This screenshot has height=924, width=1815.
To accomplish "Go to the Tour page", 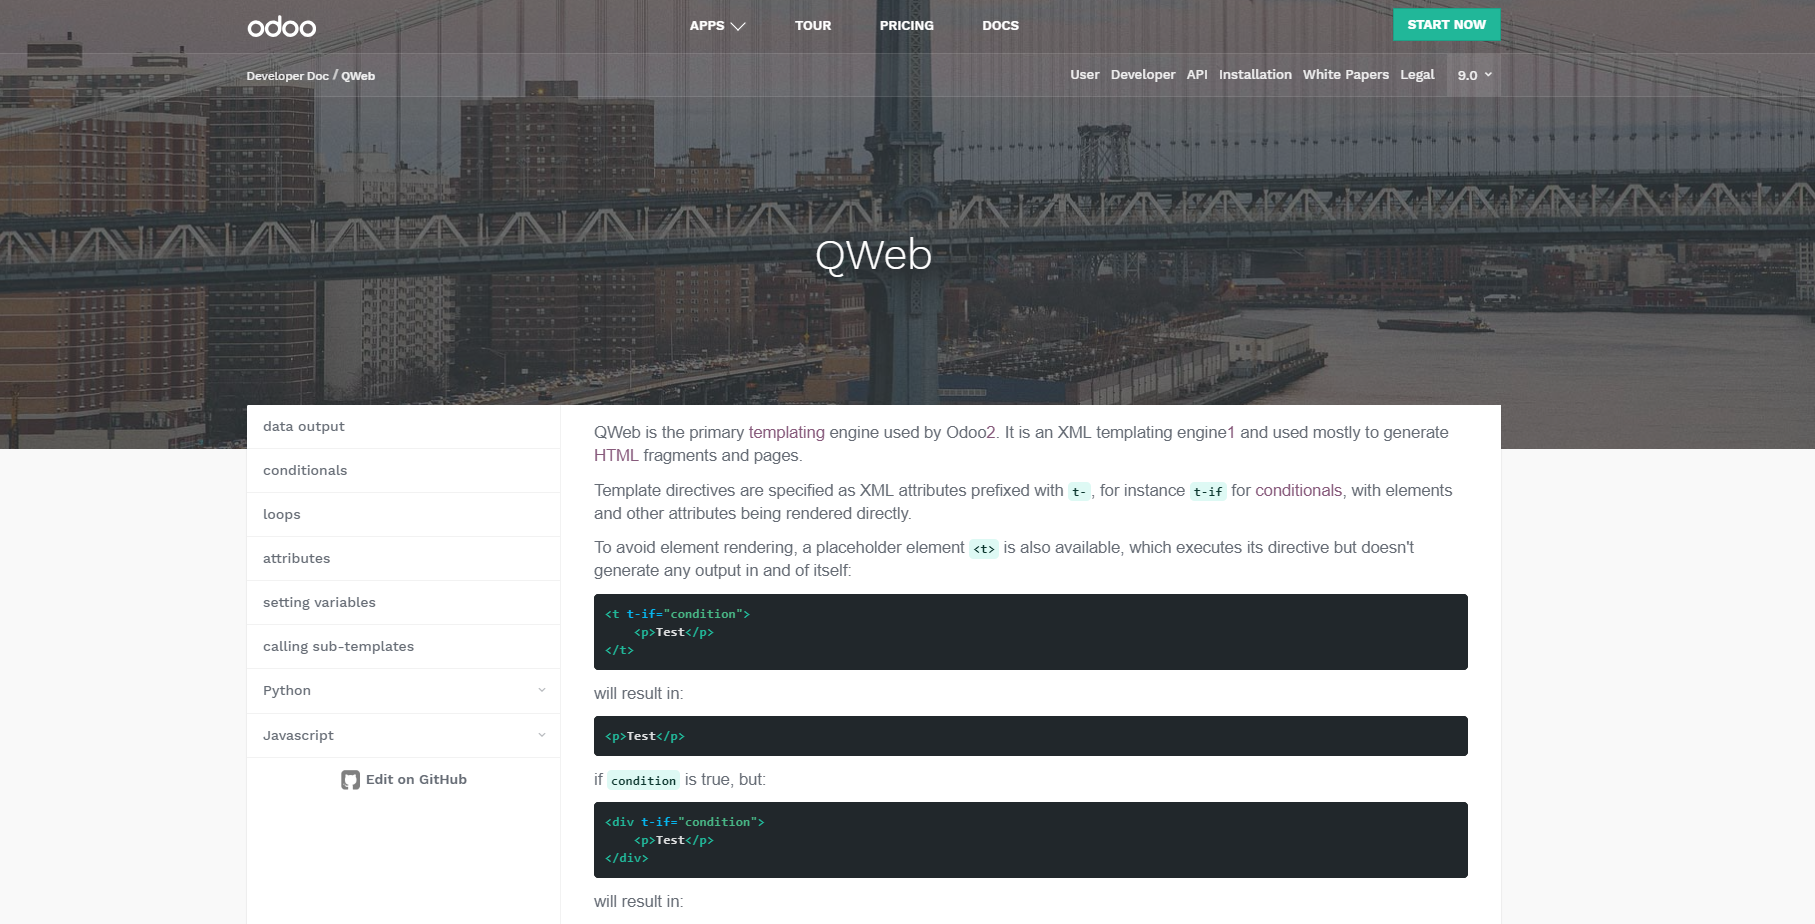I will tap(812, 26).
